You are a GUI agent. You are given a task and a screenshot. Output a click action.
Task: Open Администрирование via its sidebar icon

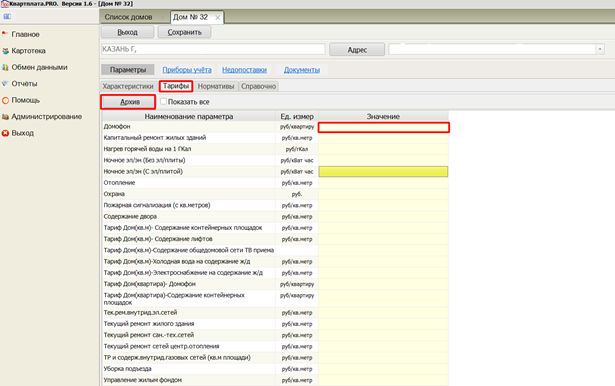[5, 117]
